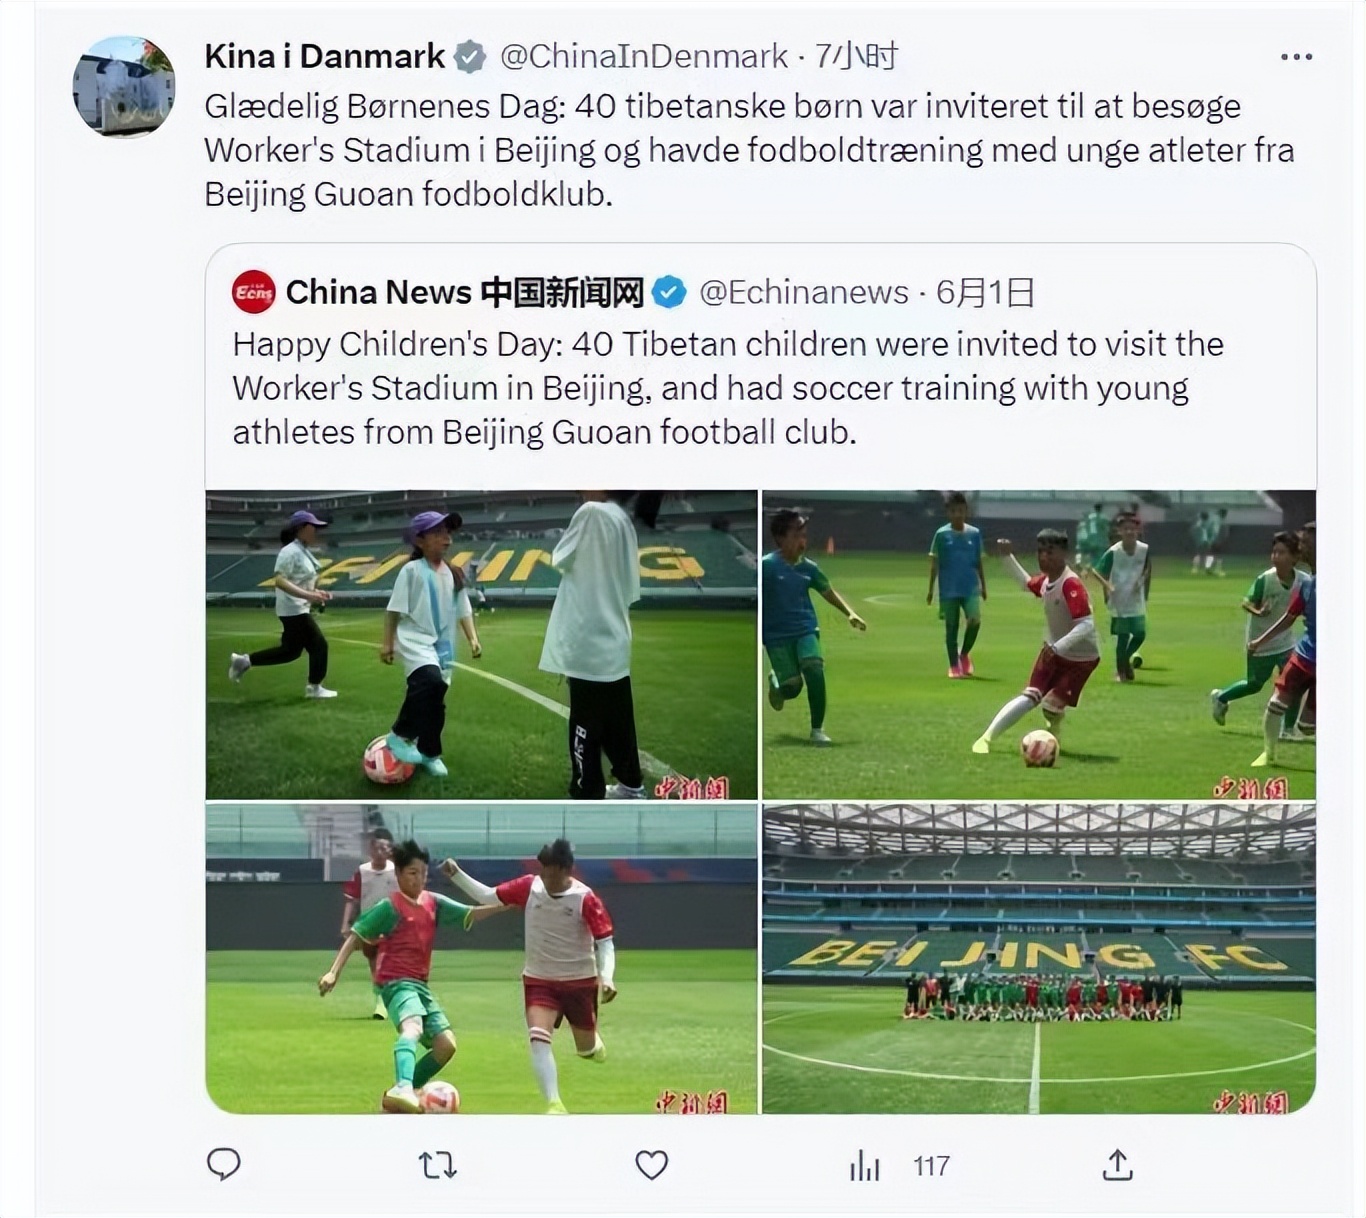Click the reply speech bubble icon
The width and height of the screenshot is (1366, 1218).
coord(223,1164)
